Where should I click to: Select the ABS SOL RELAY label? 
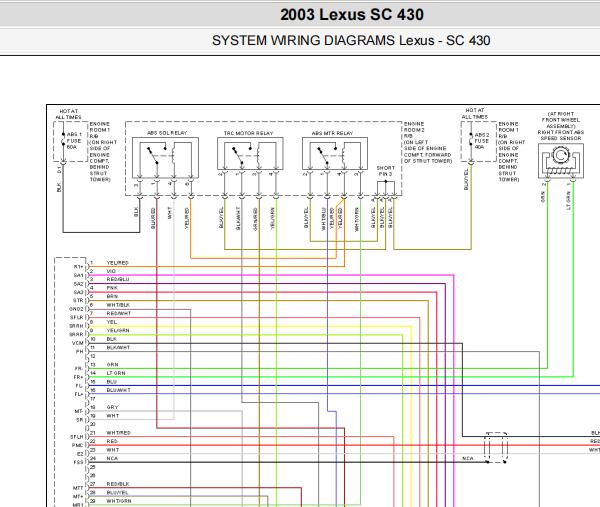(x=167, y=133)
